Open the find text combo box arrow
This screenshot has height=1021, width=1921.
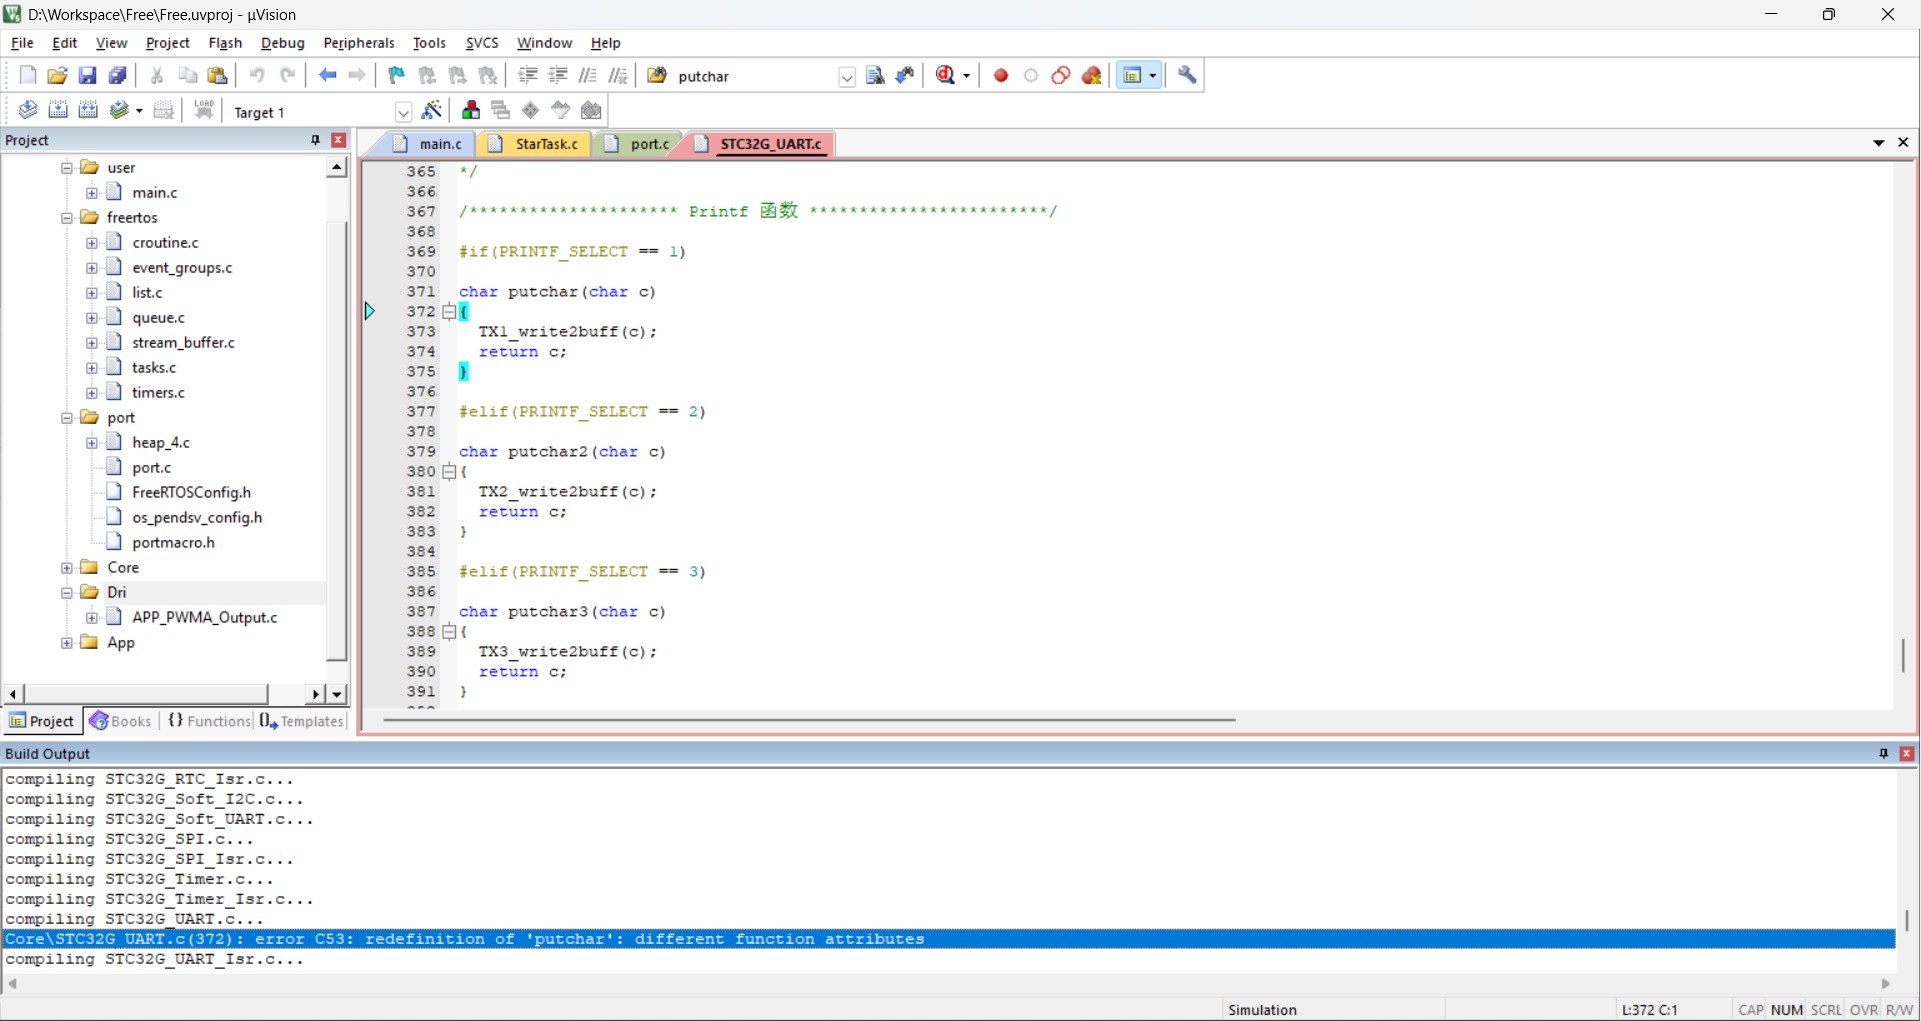coord(847,77)
